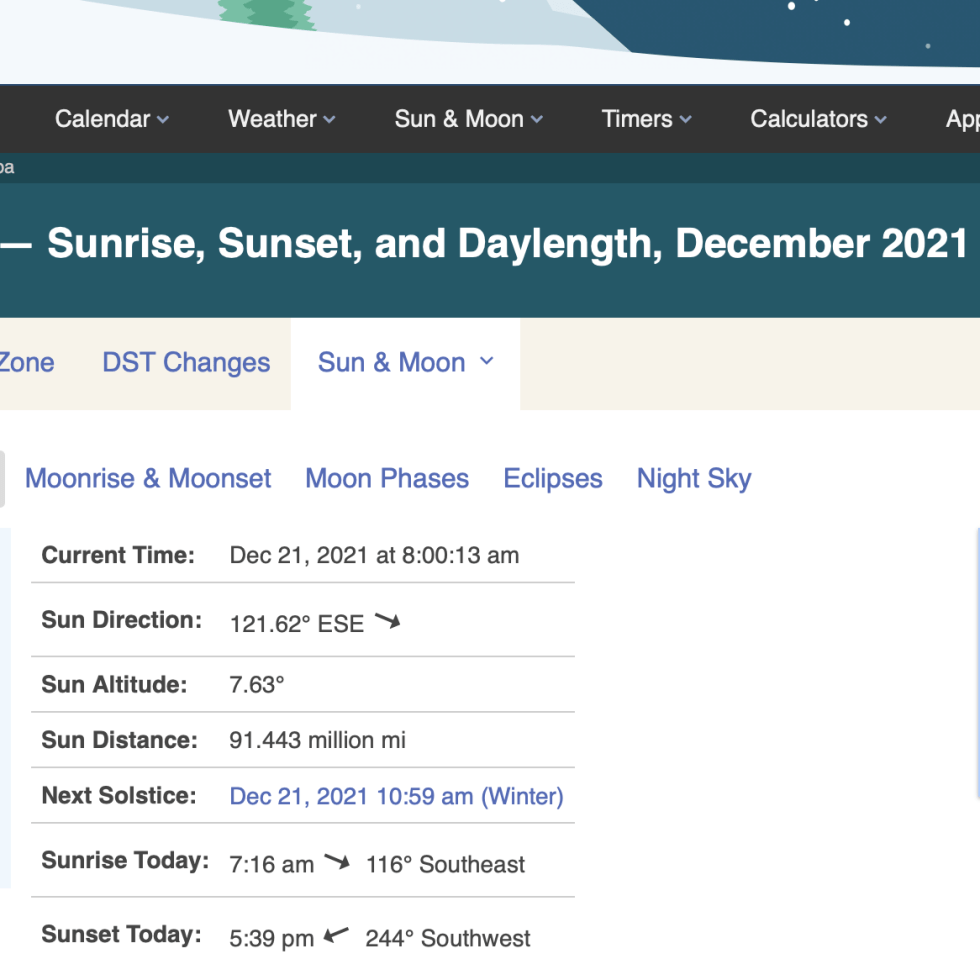Click the Sun Direction ESE arrow icon
This screenshot has height=980, width=980.
(387, 622)
